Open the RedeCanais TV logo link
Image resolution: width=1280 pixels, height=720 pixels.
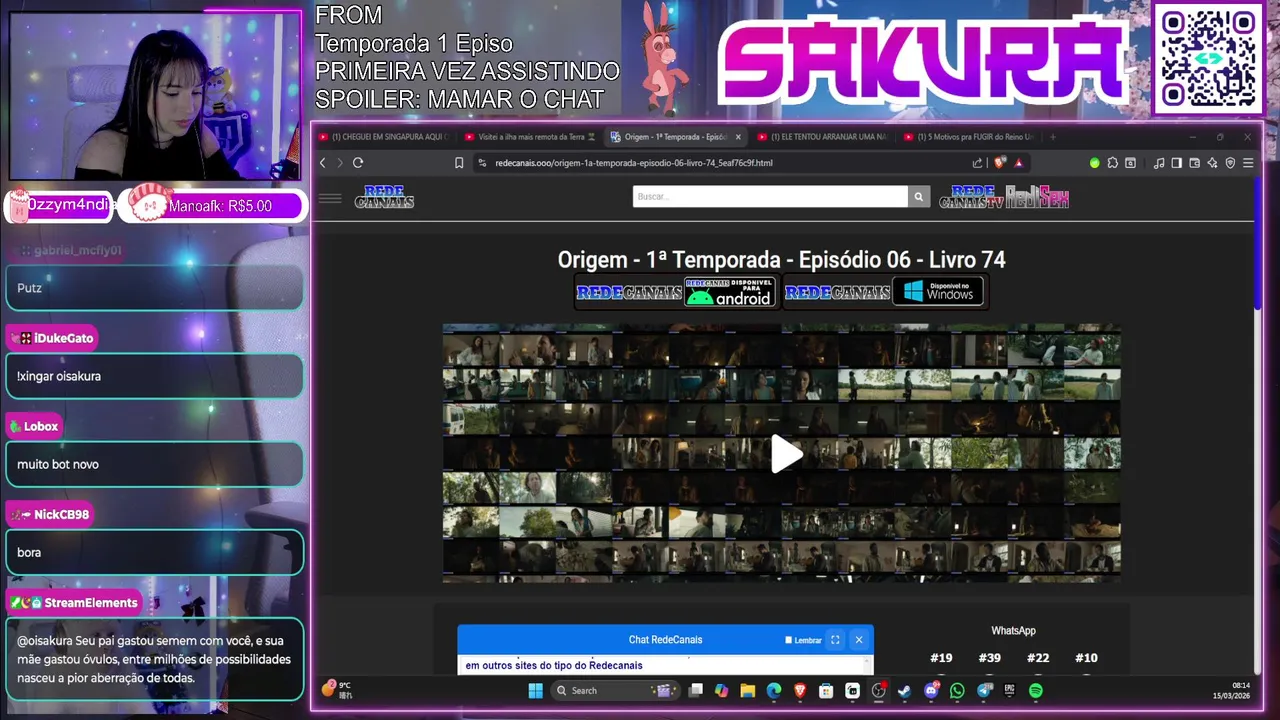(971, 197)
